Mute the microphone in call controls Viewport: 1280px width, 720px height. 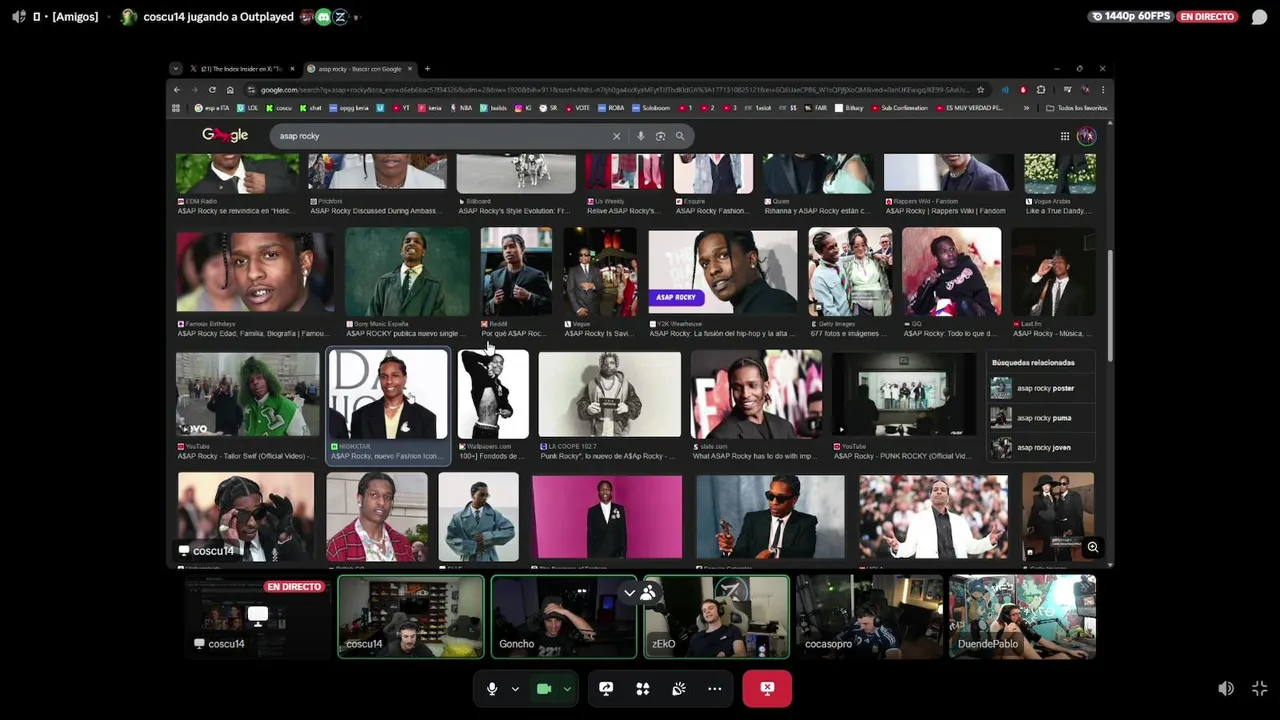[491, 688]
